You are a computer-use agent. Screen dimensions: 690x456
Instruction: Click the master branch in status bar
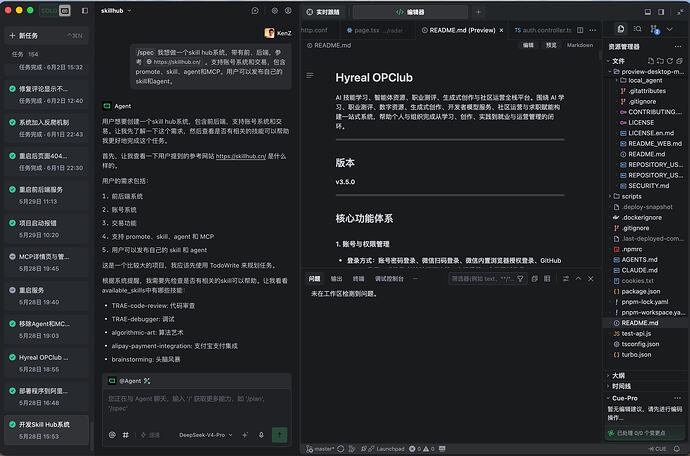point(320,449)
